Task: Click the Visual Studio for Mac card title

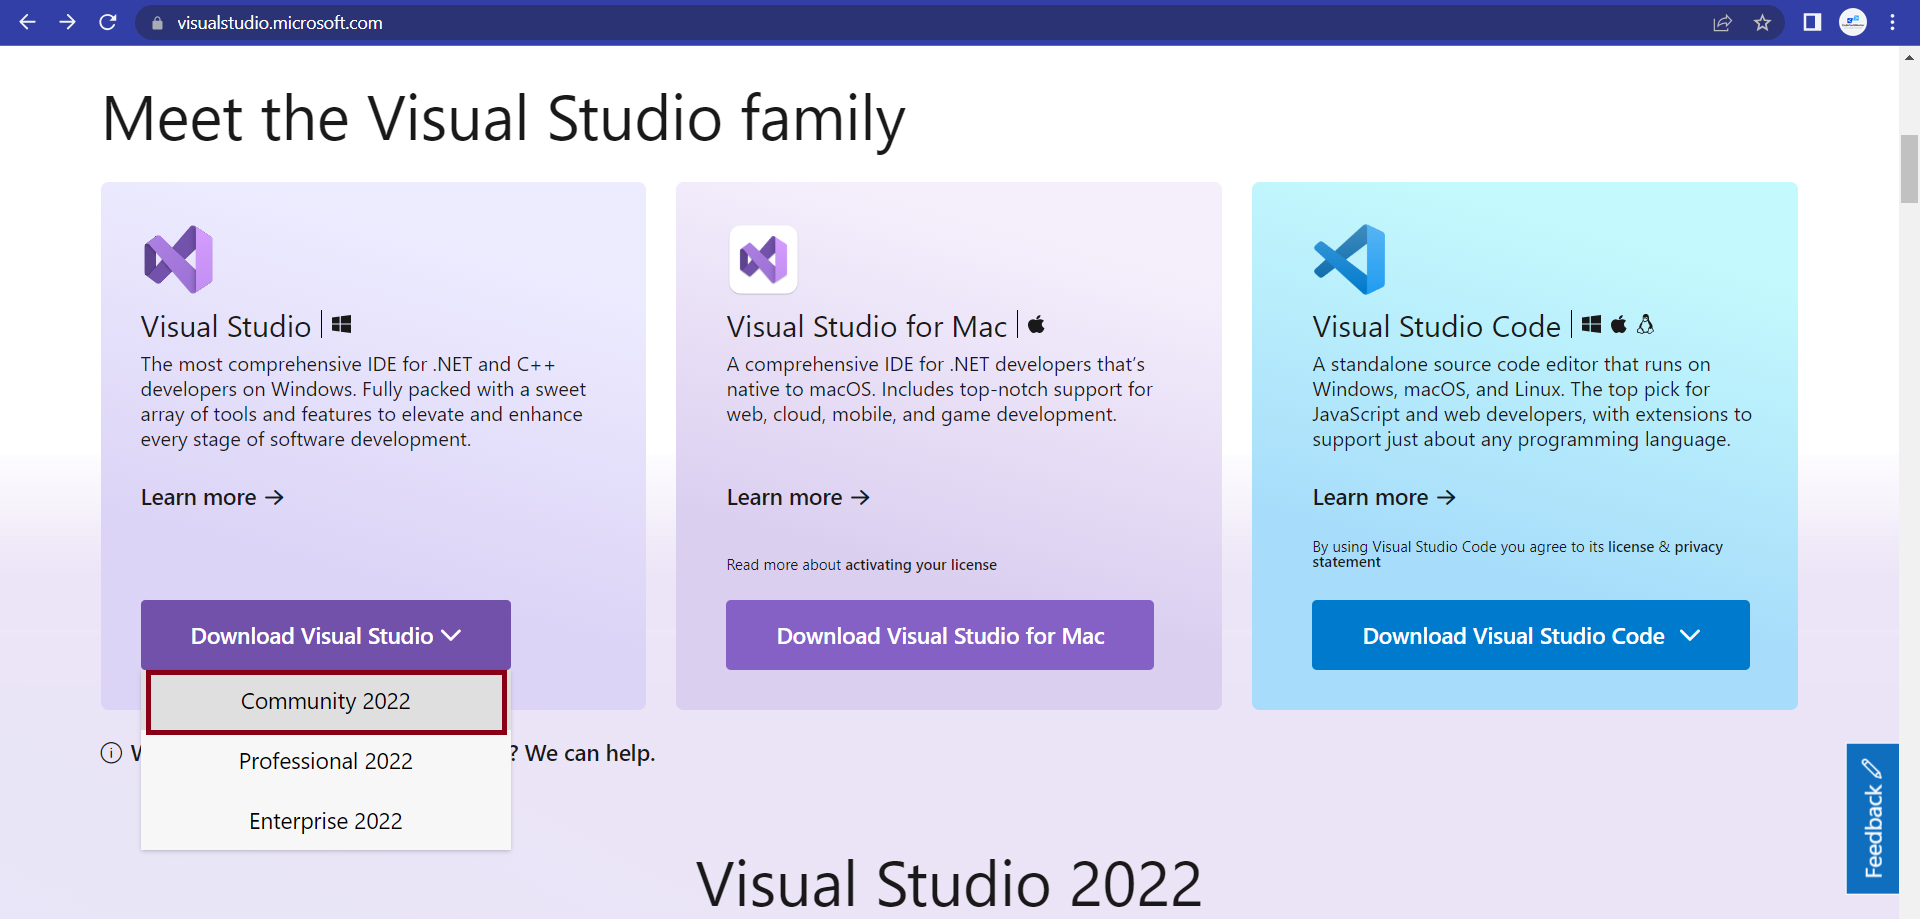Action: [x=866, y=326]
